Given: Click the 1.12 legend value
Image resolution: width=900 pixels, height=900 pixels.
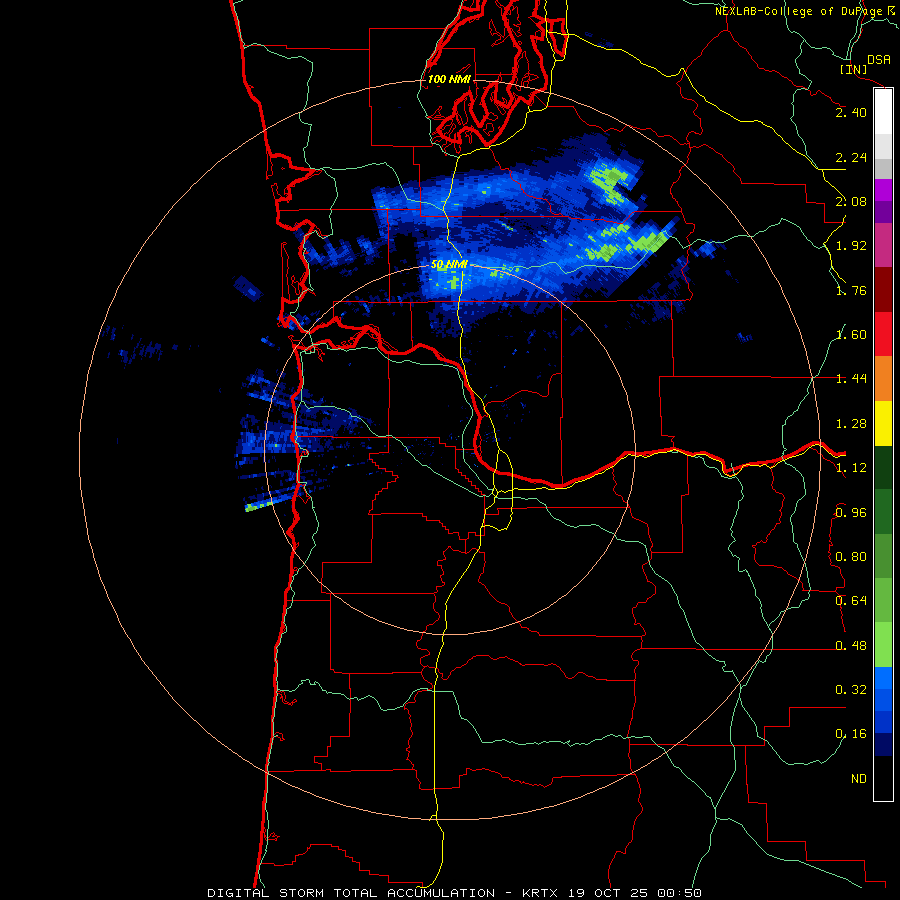Looking at the screenshot, I should [x=851, y=468].
